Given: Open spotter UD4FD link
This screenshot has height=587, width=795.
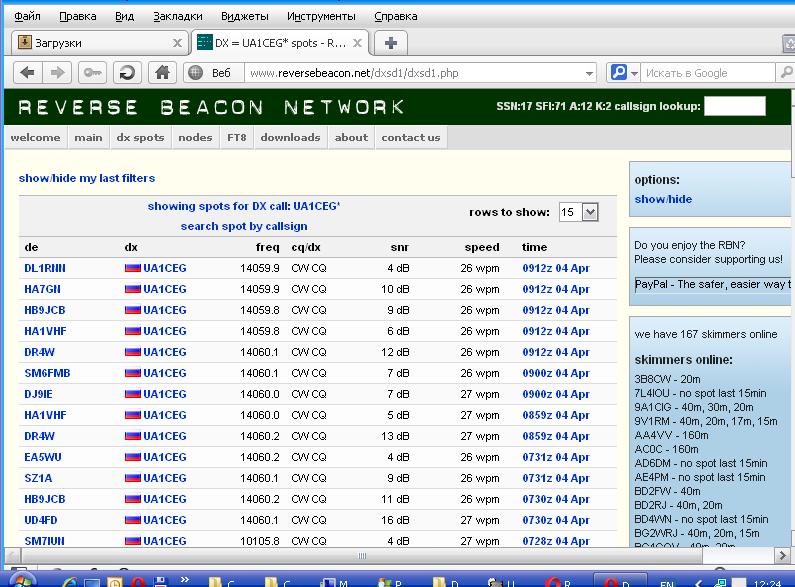Looking at the screenshot, I should tap(41, 520).
